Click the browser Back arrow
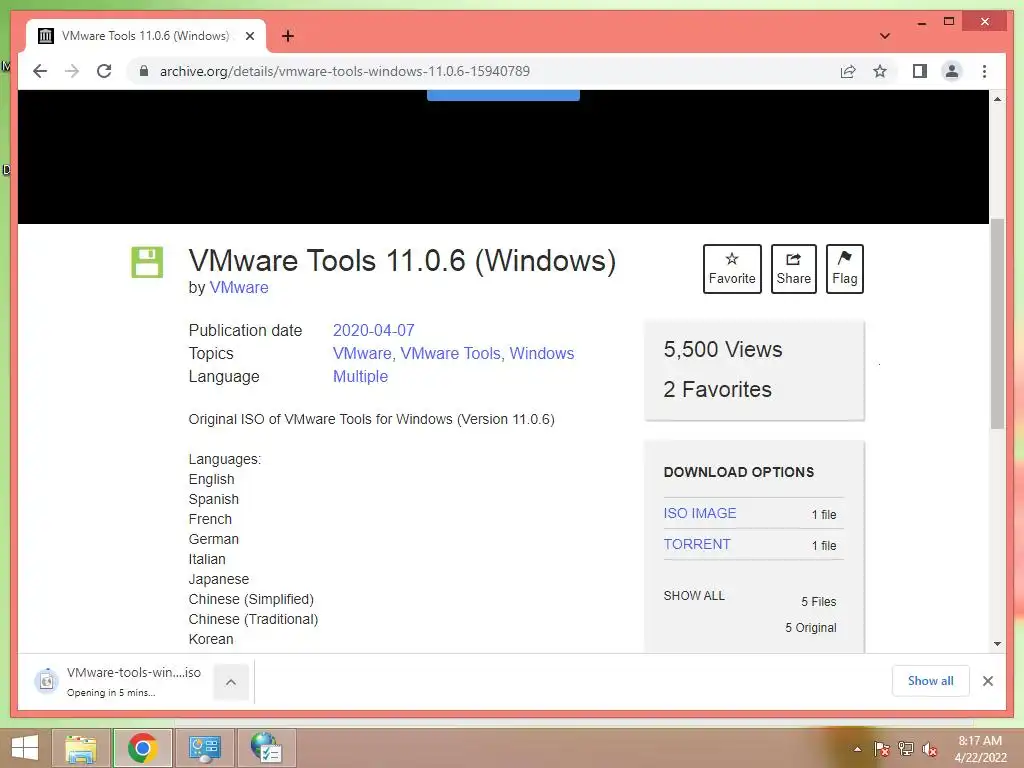Image resolution: width=1024 pixels, height=768 pixels. [x=40, y=71]
